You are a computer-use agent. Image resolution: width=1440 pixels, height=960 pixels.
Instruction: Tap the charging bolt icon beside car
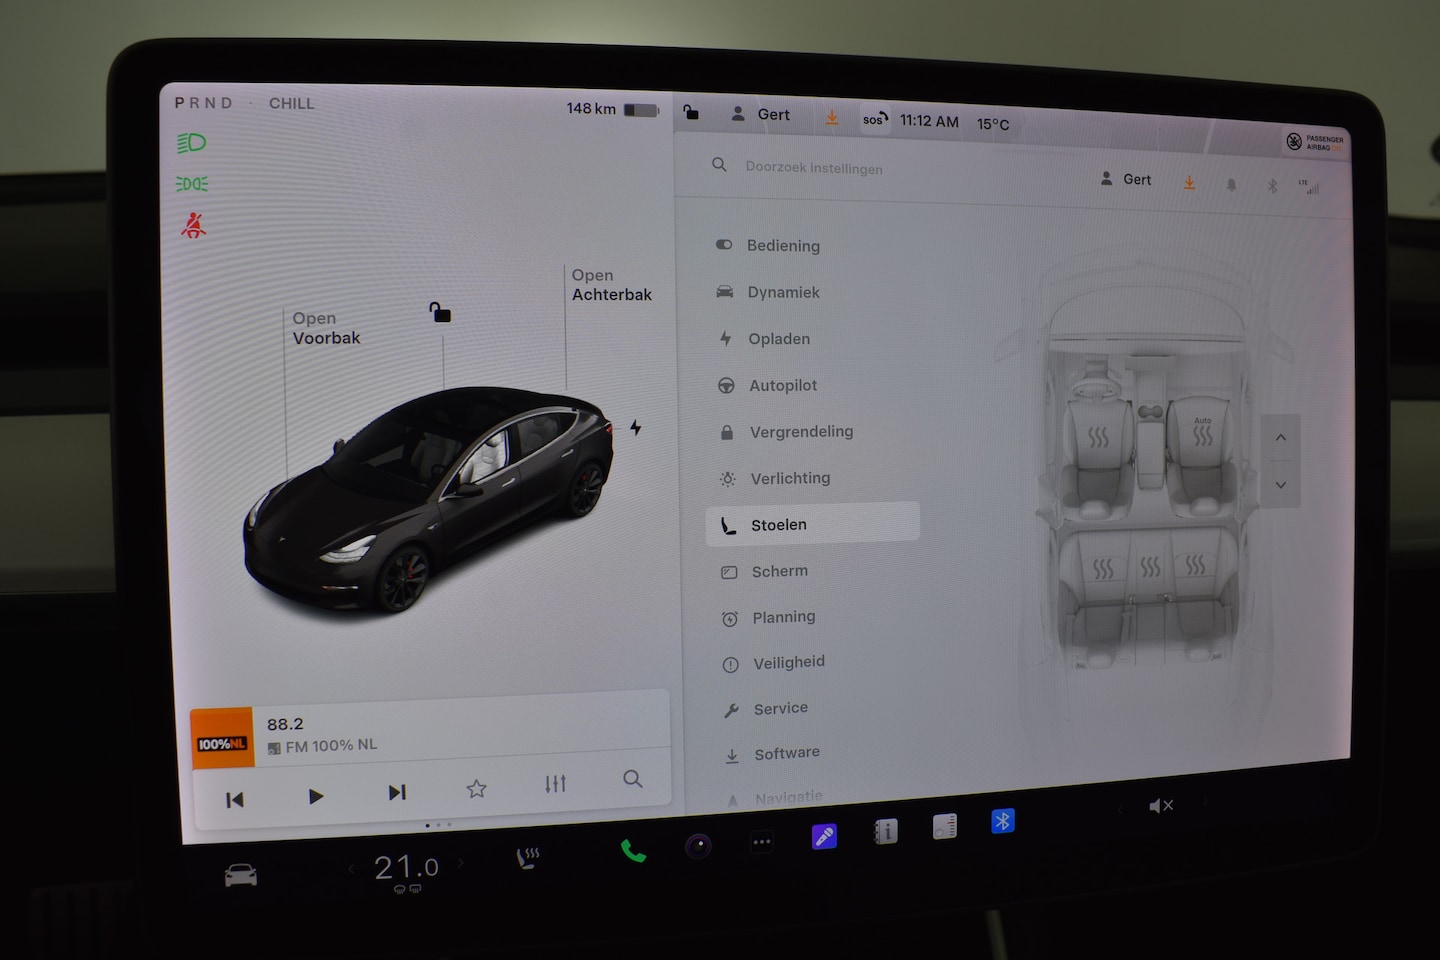(x=636, y=428)
